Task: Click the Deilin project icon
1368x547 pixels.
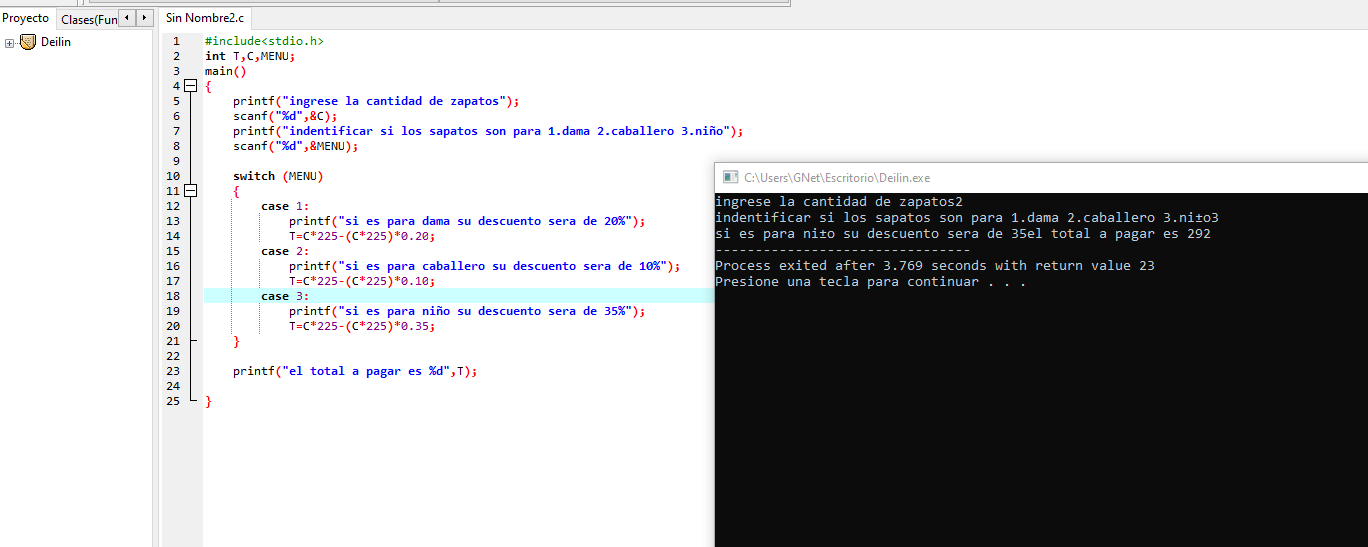Action: point(28,42)
